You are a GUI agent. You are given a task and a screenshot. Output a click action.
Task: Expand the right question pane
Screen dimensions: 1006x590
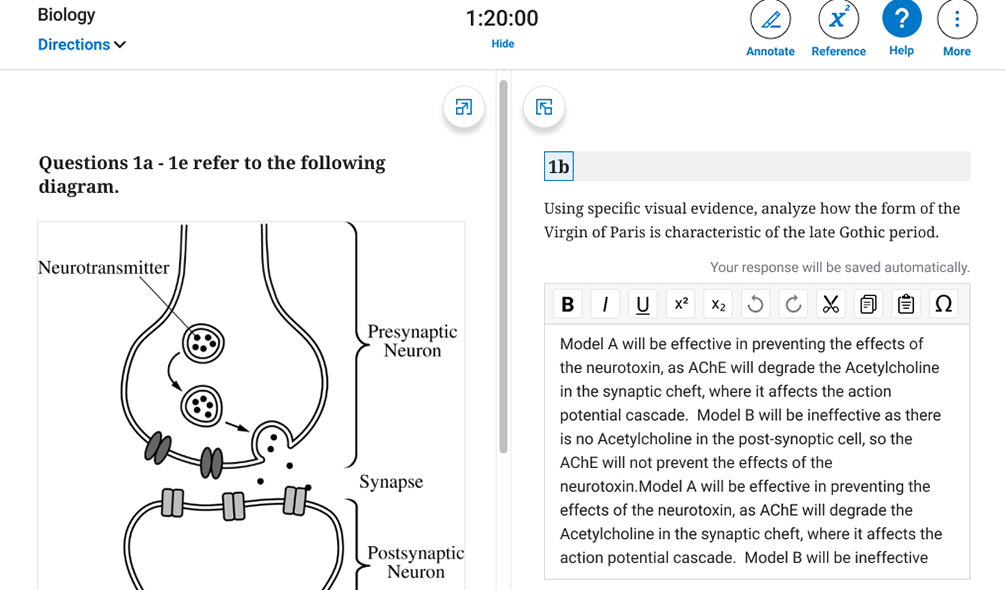[x=543, y=107]
